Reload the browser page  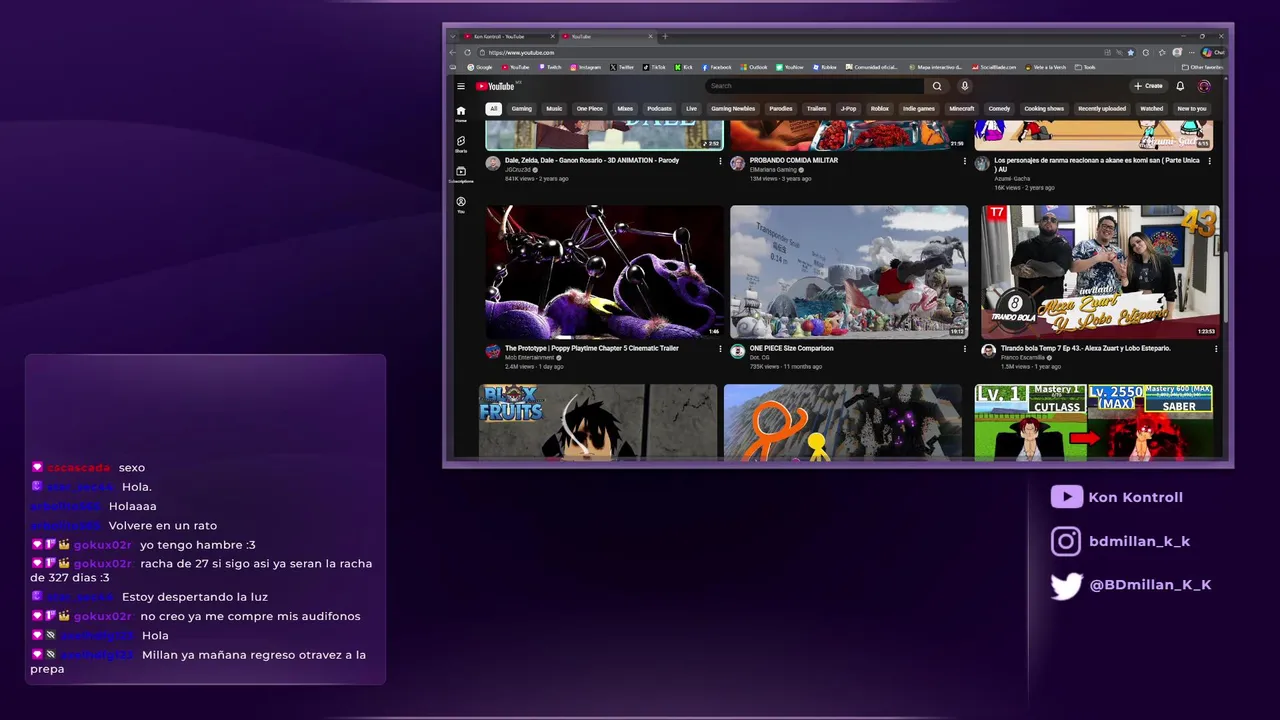[x=467, y=52]
